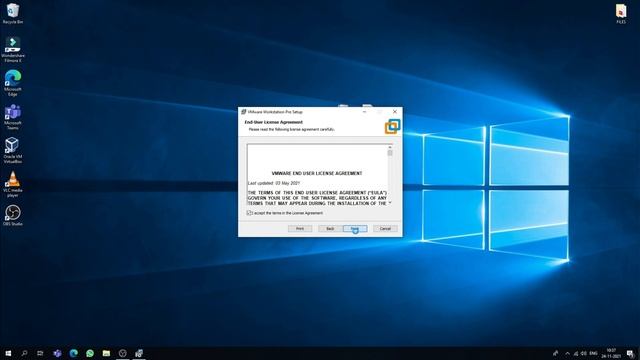Minimize the VMware setup window
Screen dimensions: 640x360
(x=364, y=111)
